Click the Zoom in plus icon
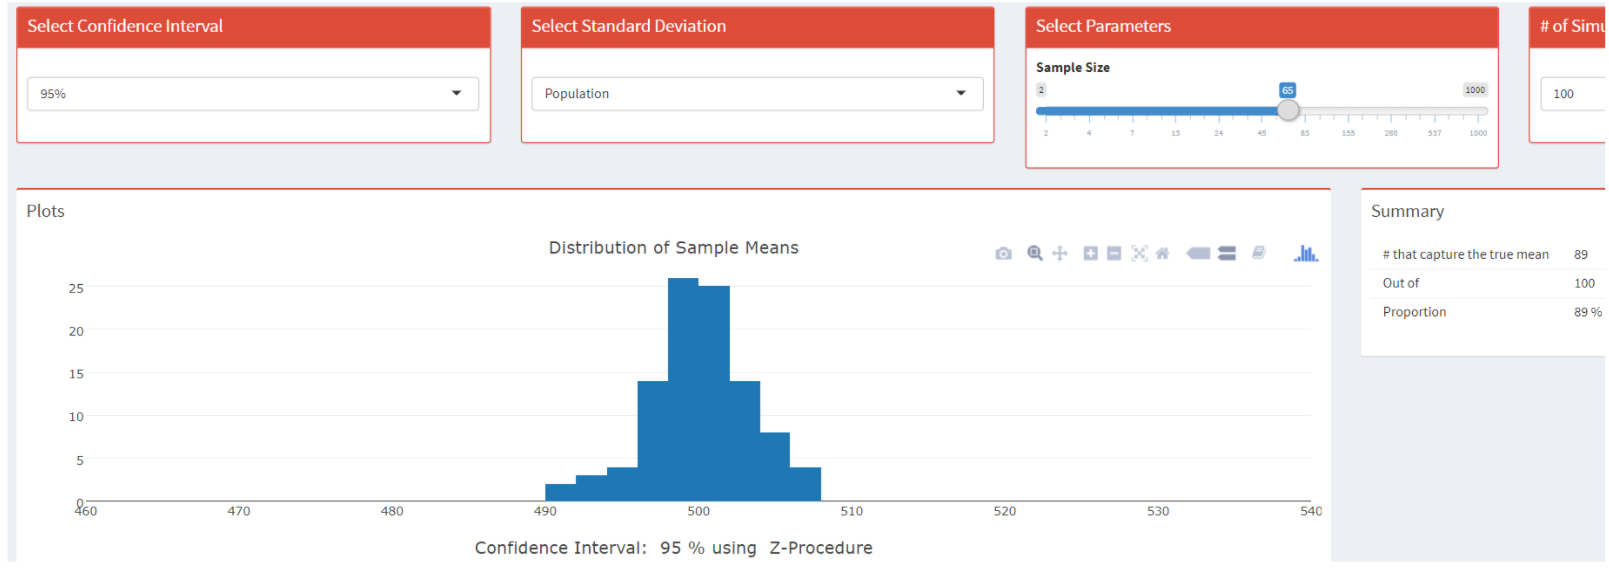 click(1091, 254)
